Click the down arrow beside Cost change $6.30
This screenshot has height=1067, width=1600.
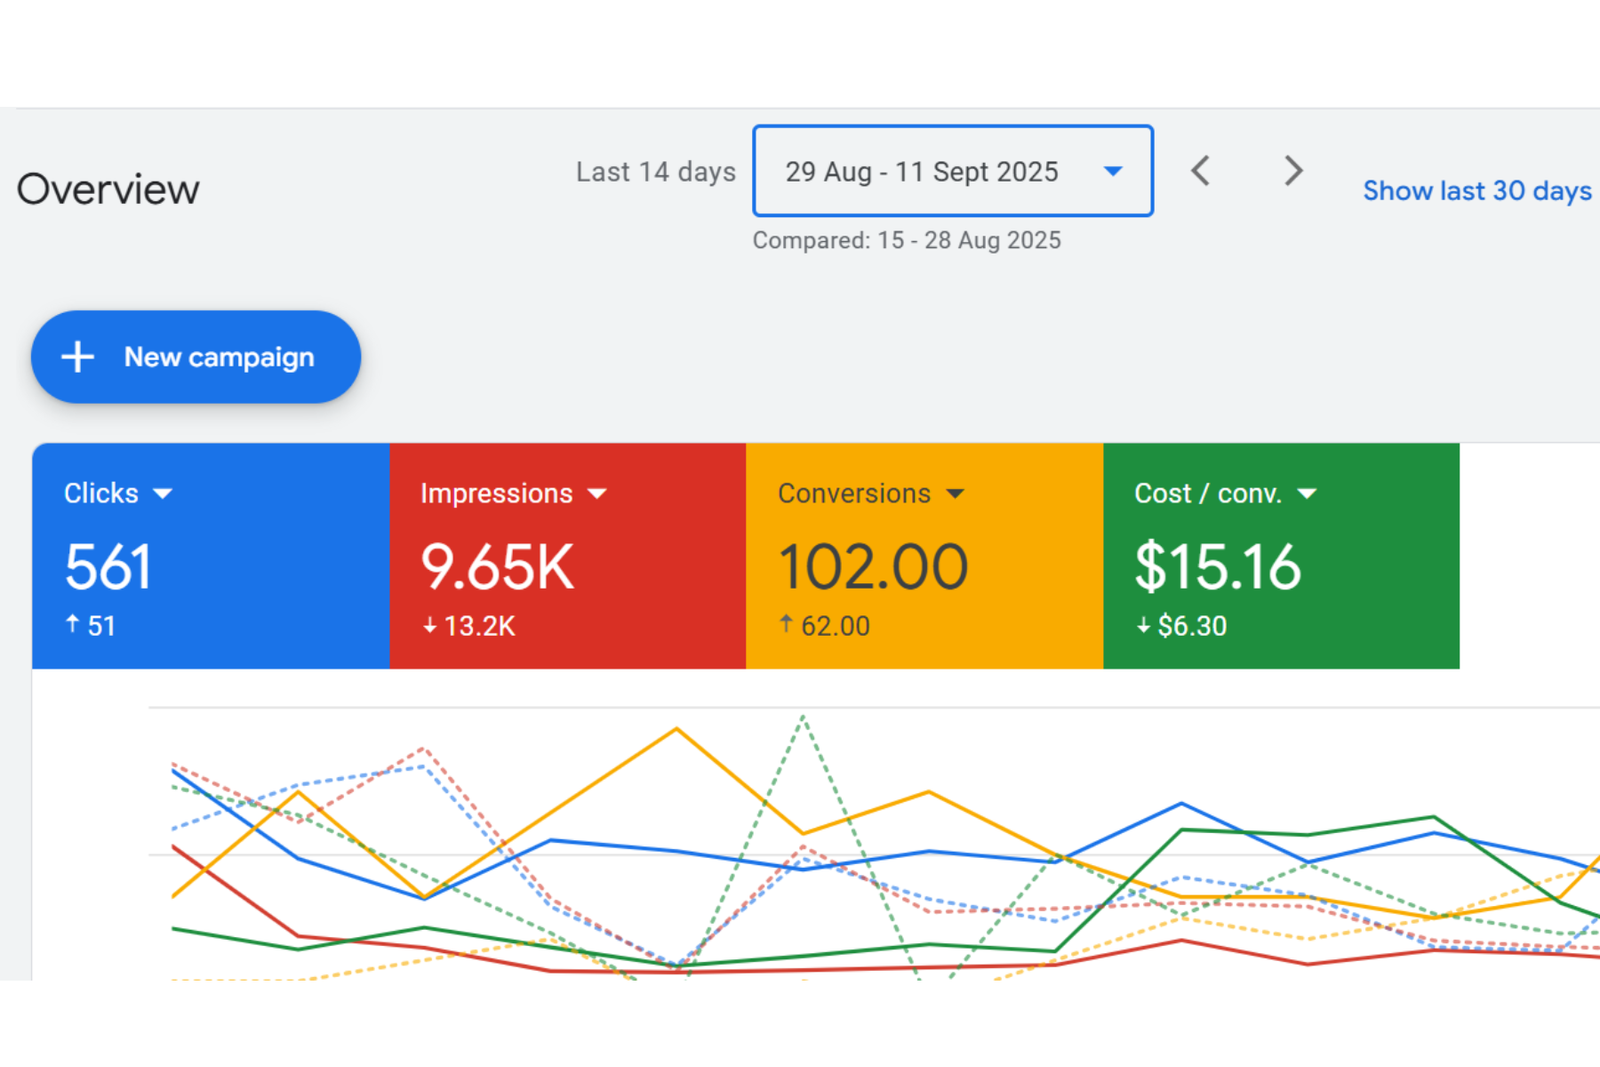1143,626
